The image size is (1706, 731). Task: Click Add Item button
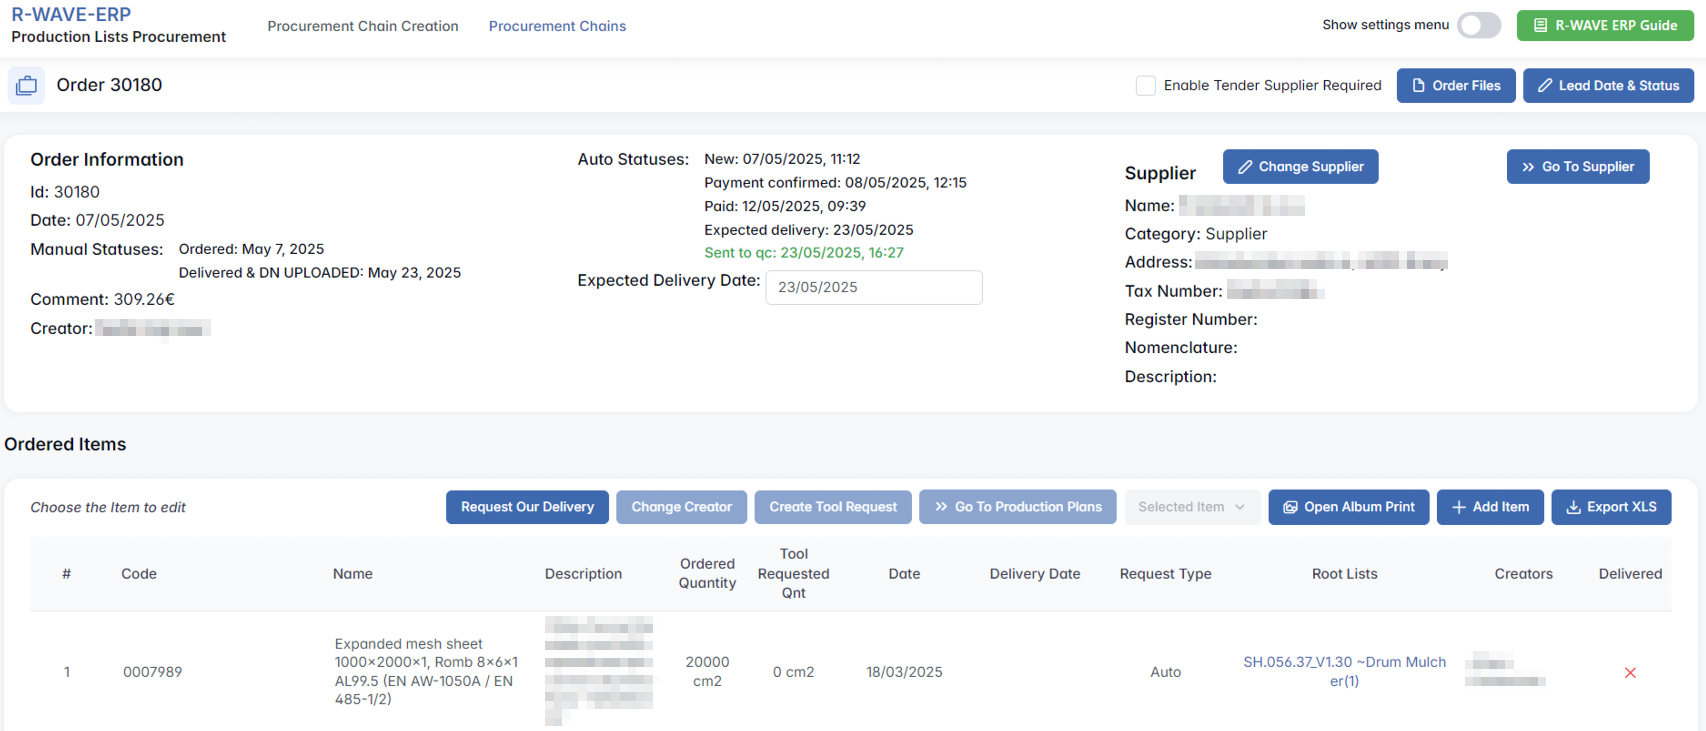point(1490,507)
